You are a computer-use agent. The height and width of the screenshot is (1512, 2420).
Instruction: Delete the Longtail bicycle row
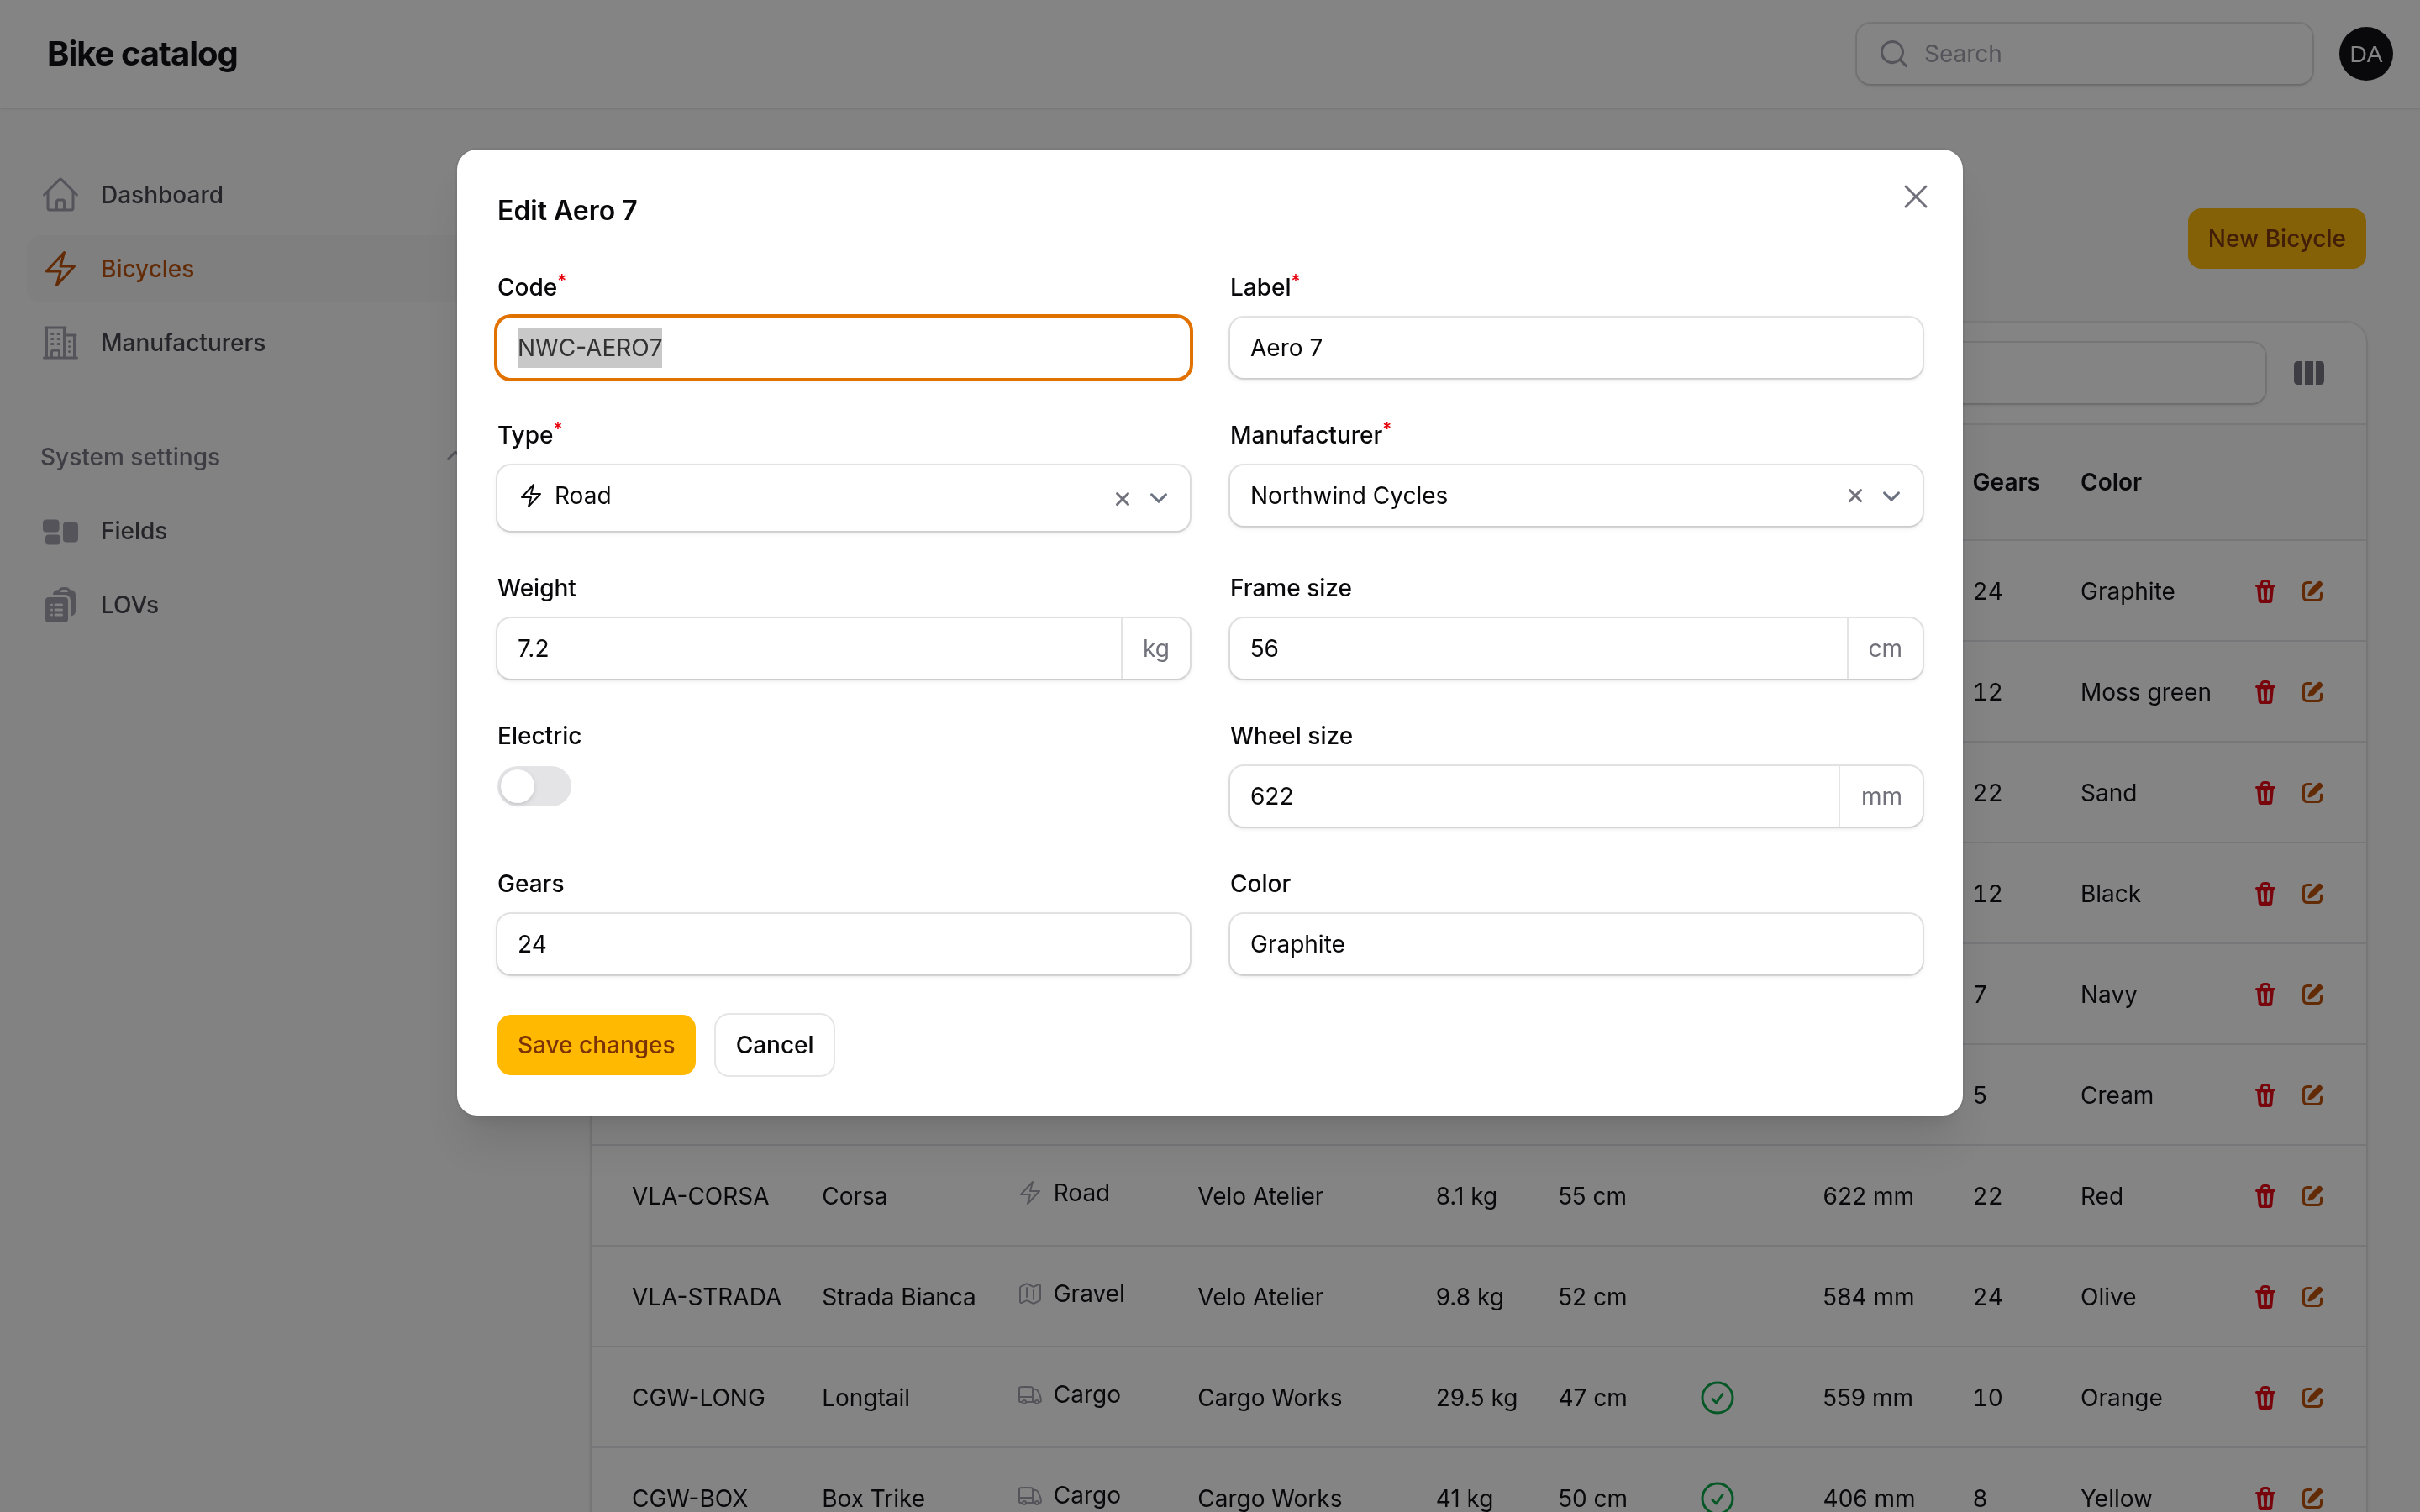pyautogui.click(x=2265, y=1398)
